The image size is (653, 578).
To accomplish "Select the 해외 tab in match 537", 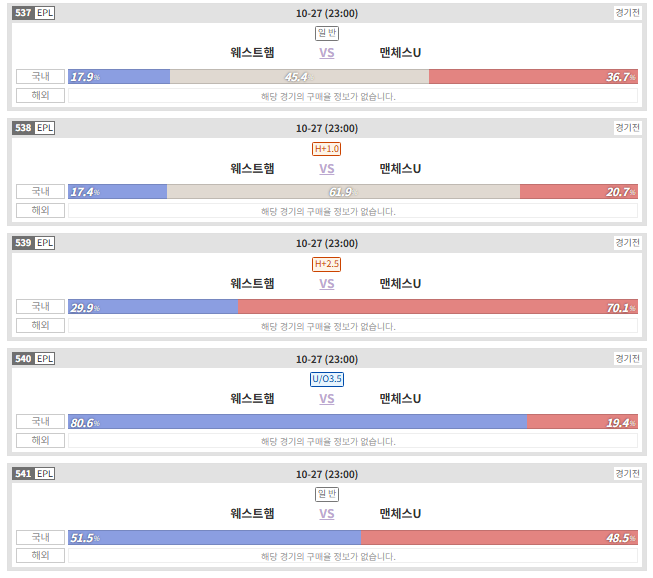I will (40, 95).
